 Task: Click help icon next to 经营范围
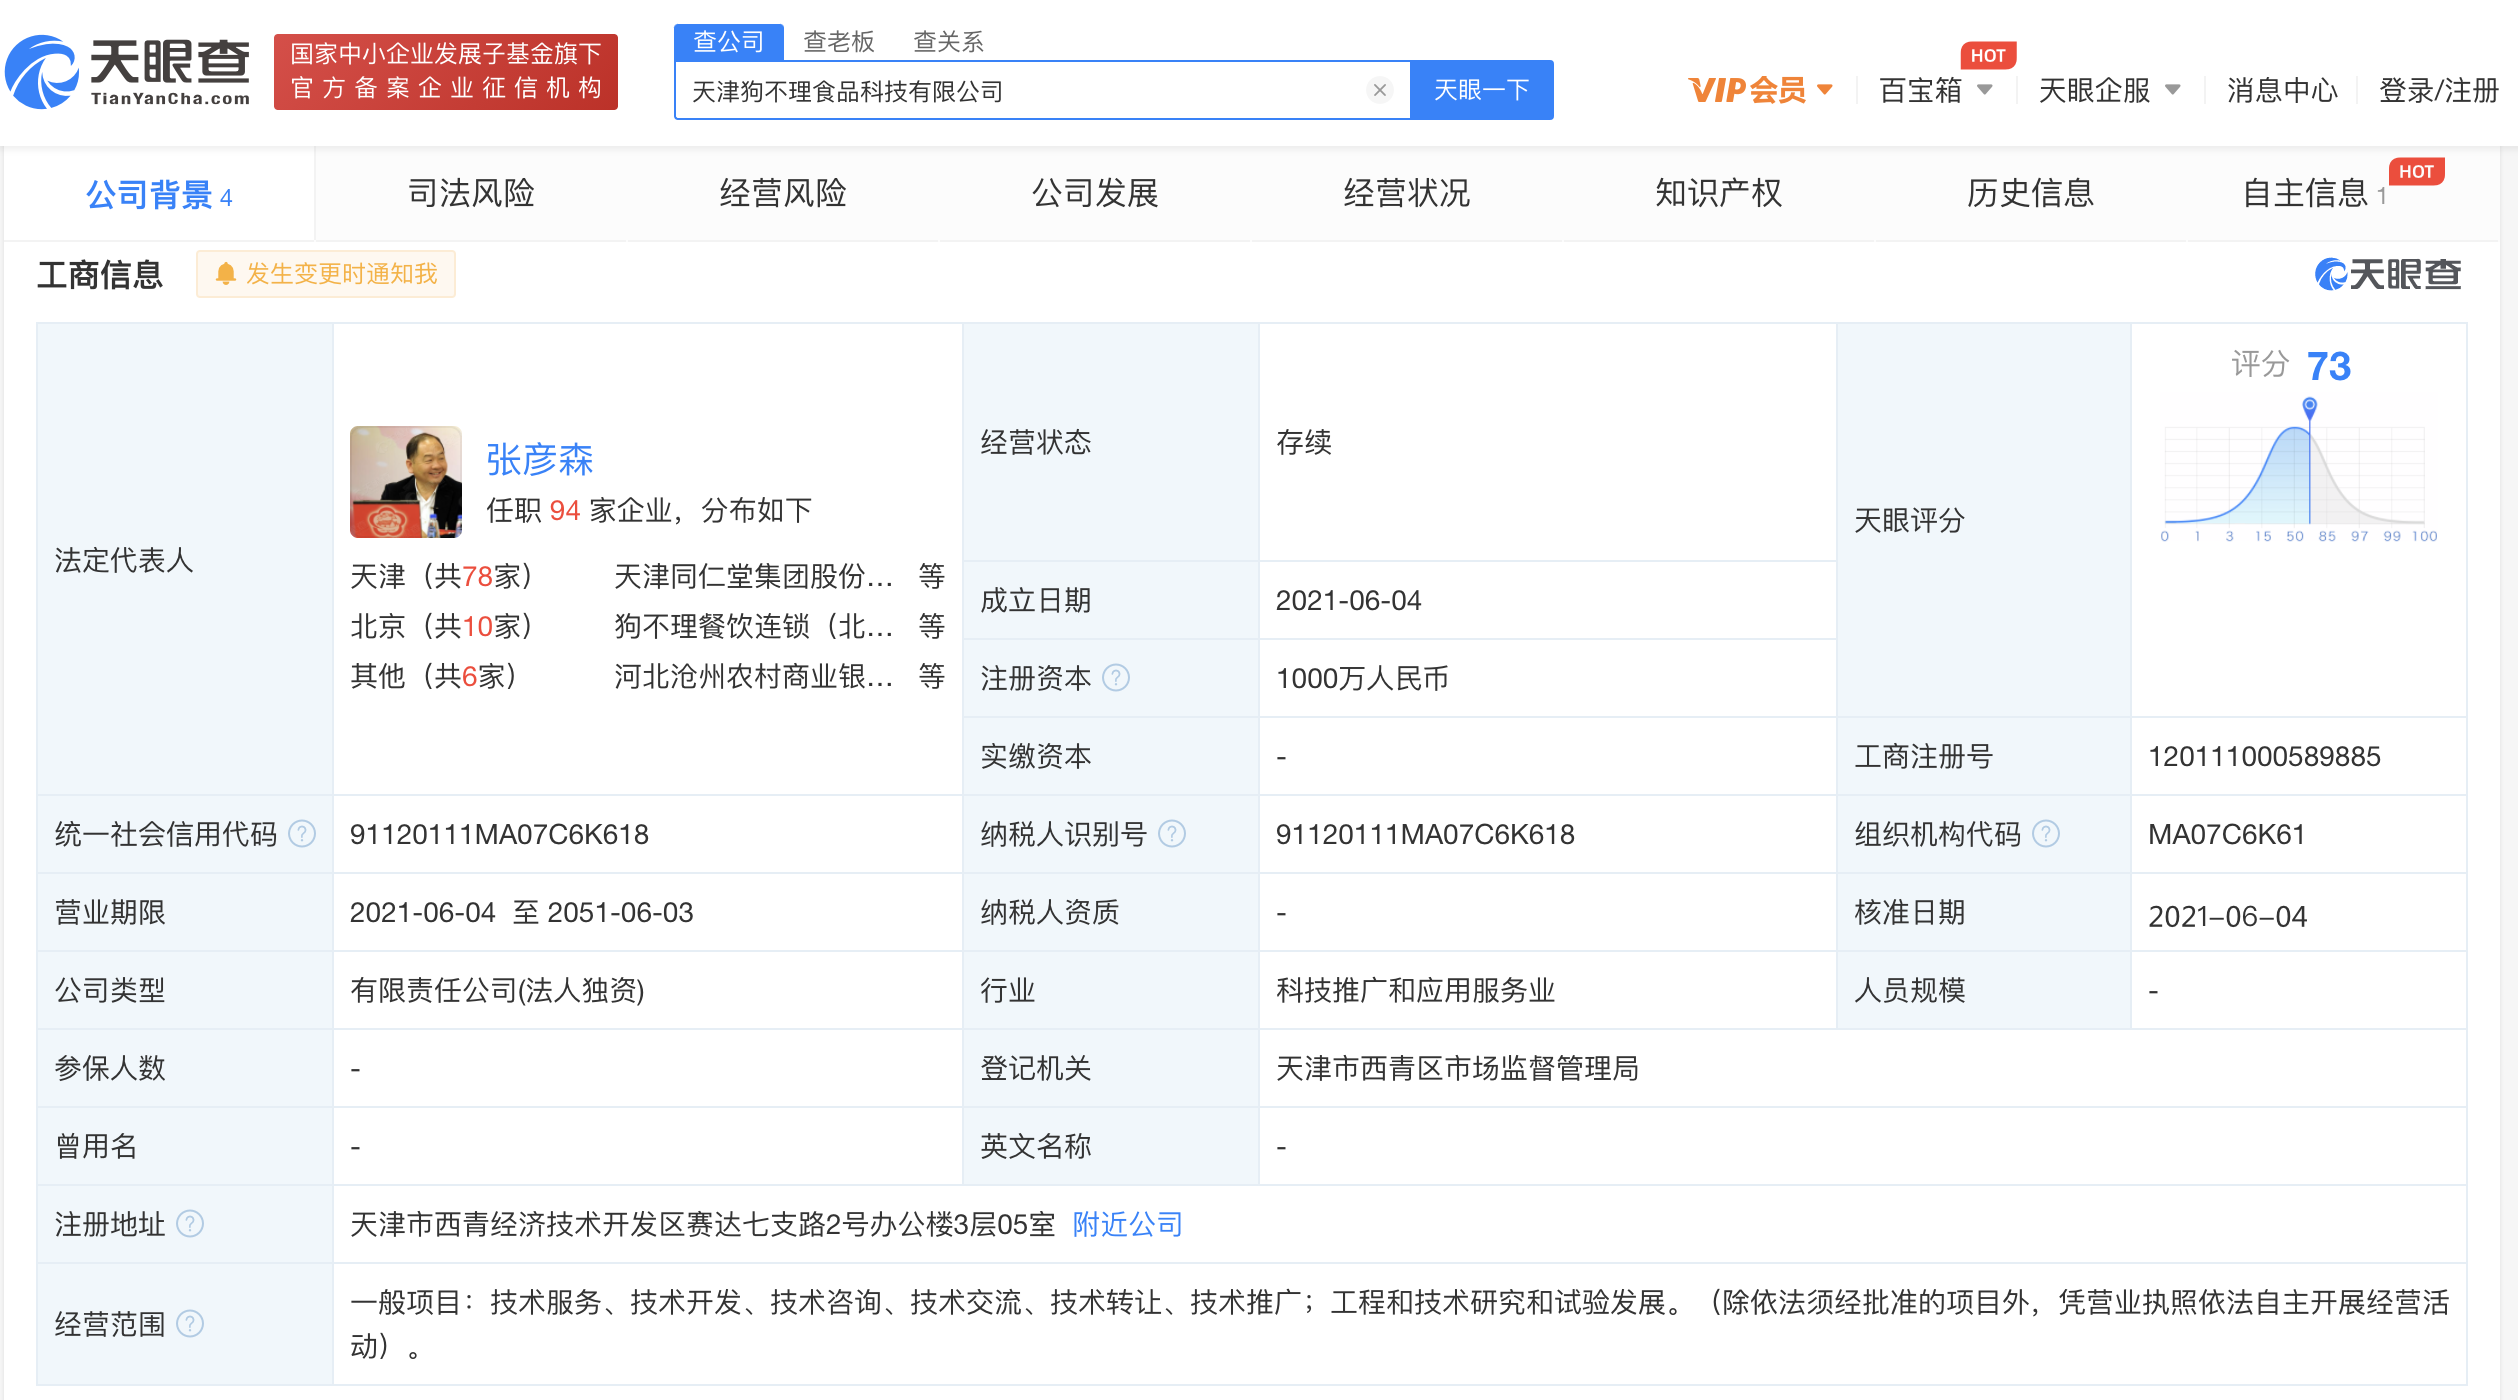[189, 1324]
